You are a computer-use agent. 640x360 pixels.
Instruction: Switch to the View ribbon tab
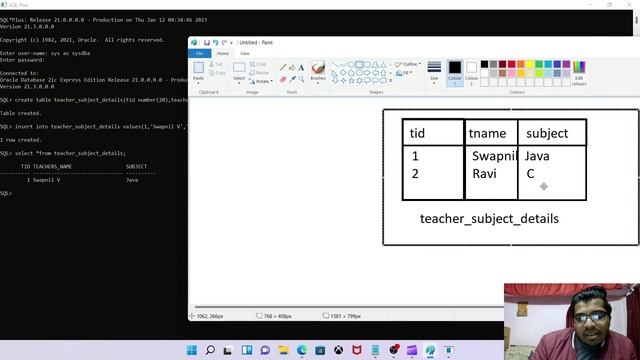click(x=244, y=53)
